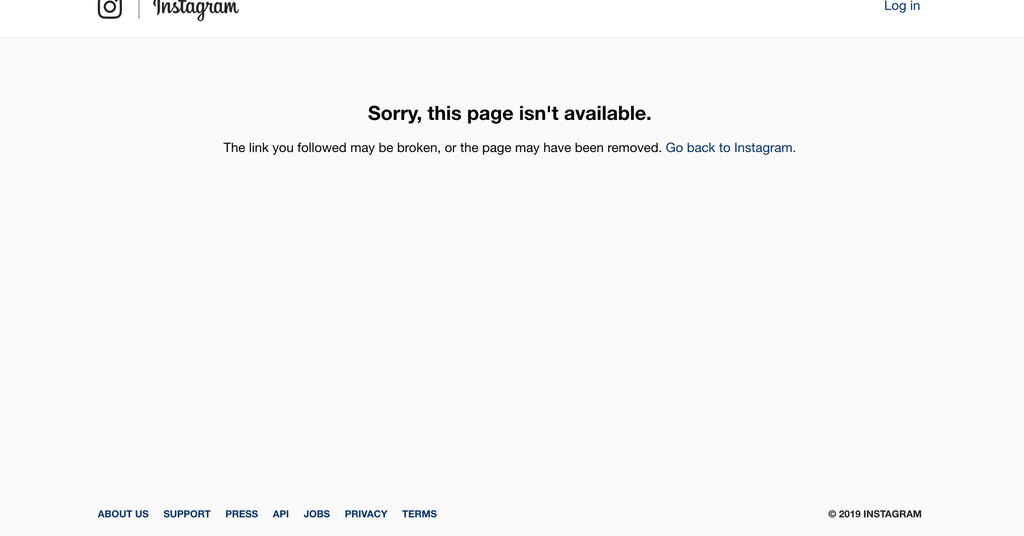The height and width of the screenshot is (536, 1024).
Task: Open the JOBS footer link
Action: 317,514
